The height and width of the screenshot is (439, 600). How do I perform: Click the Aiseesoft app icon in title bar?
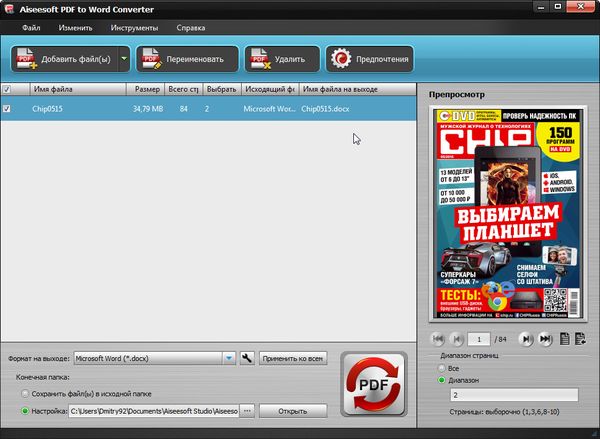point(9,9)
